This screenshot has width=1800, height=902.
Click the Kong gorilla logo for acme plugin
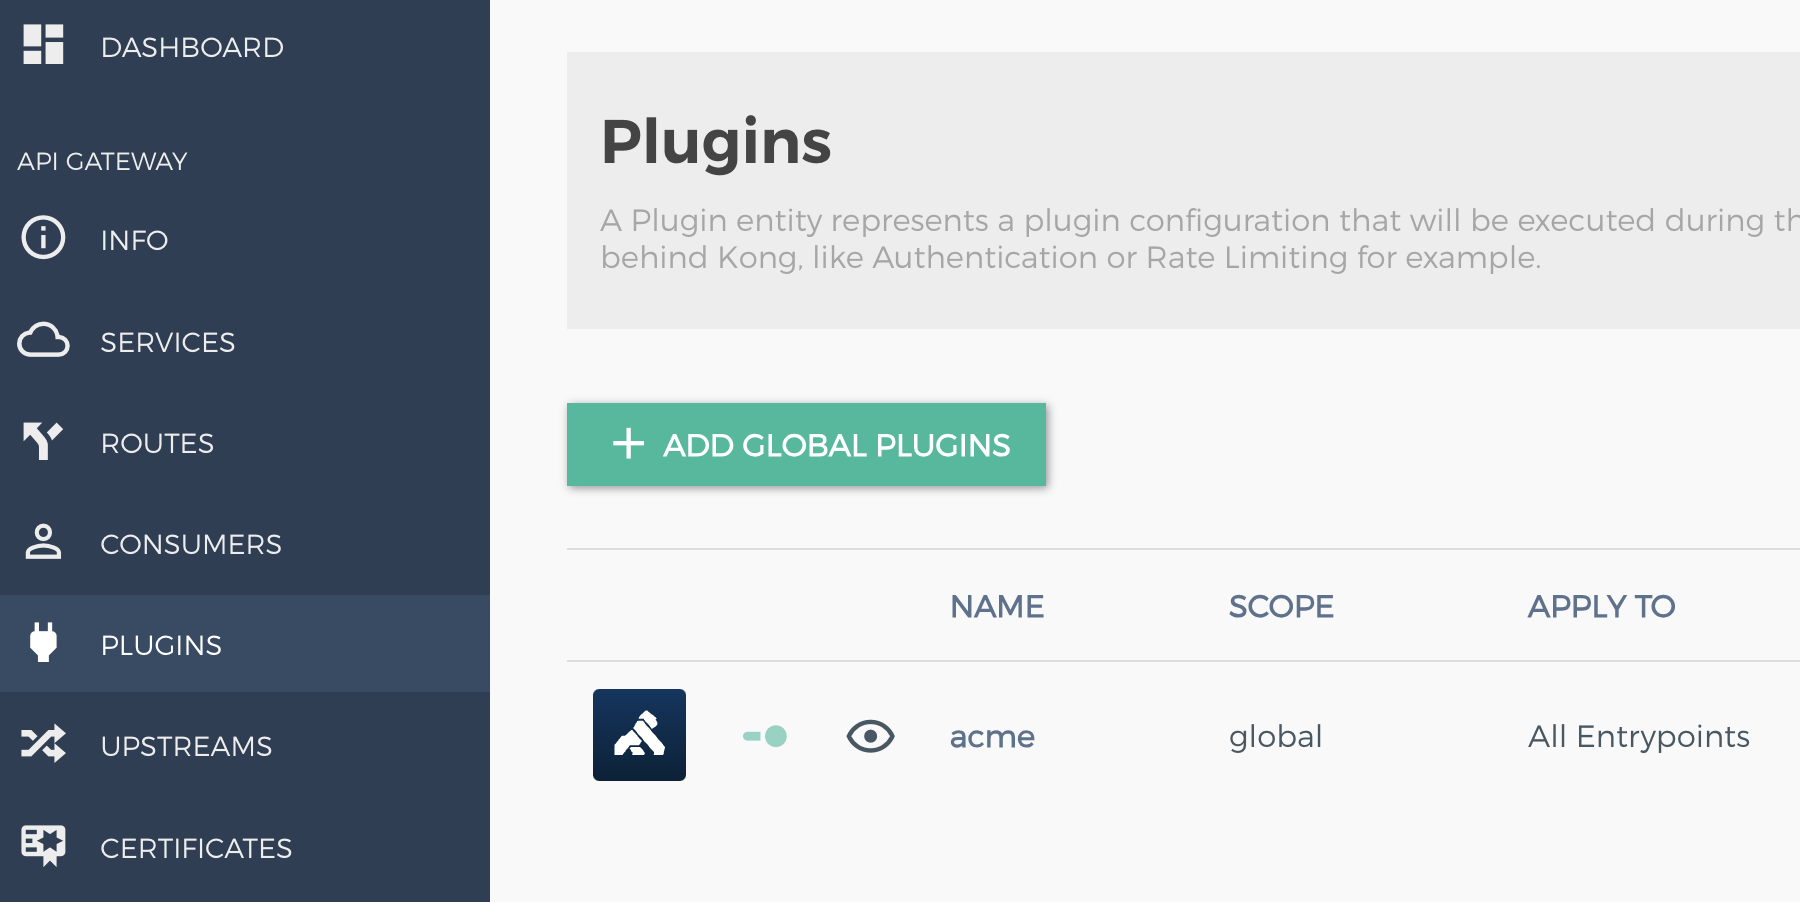click(639, 735)
